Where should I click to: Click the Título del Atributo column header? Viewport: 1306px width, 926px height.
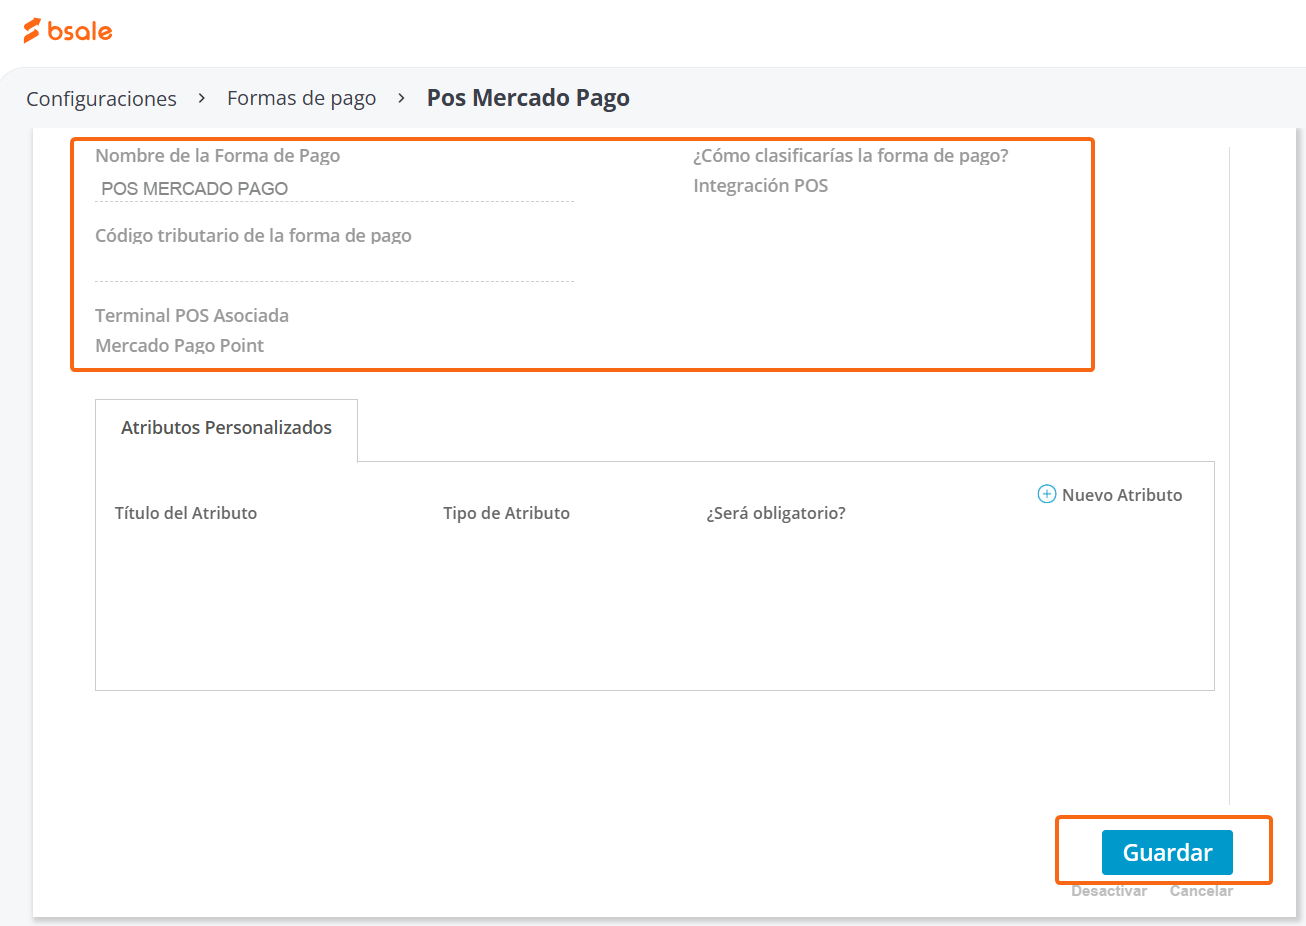tap(186, 513)
